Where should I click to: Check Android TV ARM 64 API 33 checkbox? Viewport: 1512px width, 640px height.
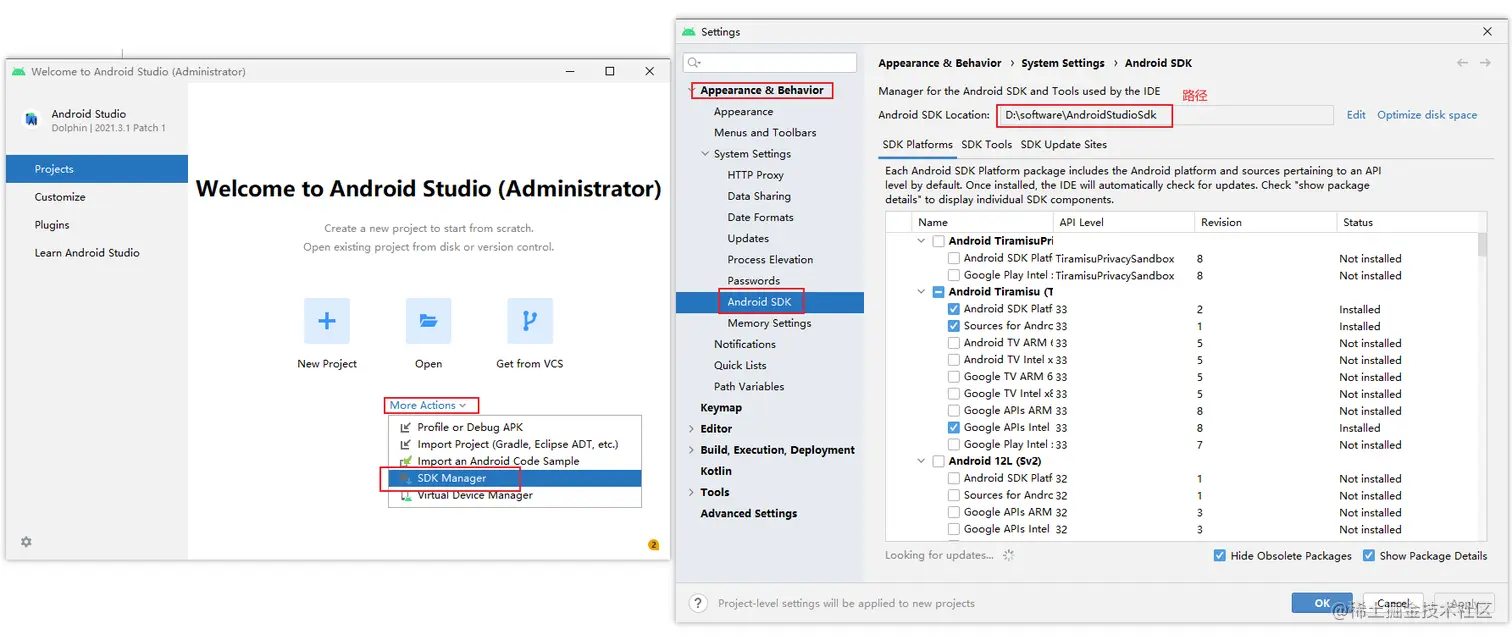(954, 343)
